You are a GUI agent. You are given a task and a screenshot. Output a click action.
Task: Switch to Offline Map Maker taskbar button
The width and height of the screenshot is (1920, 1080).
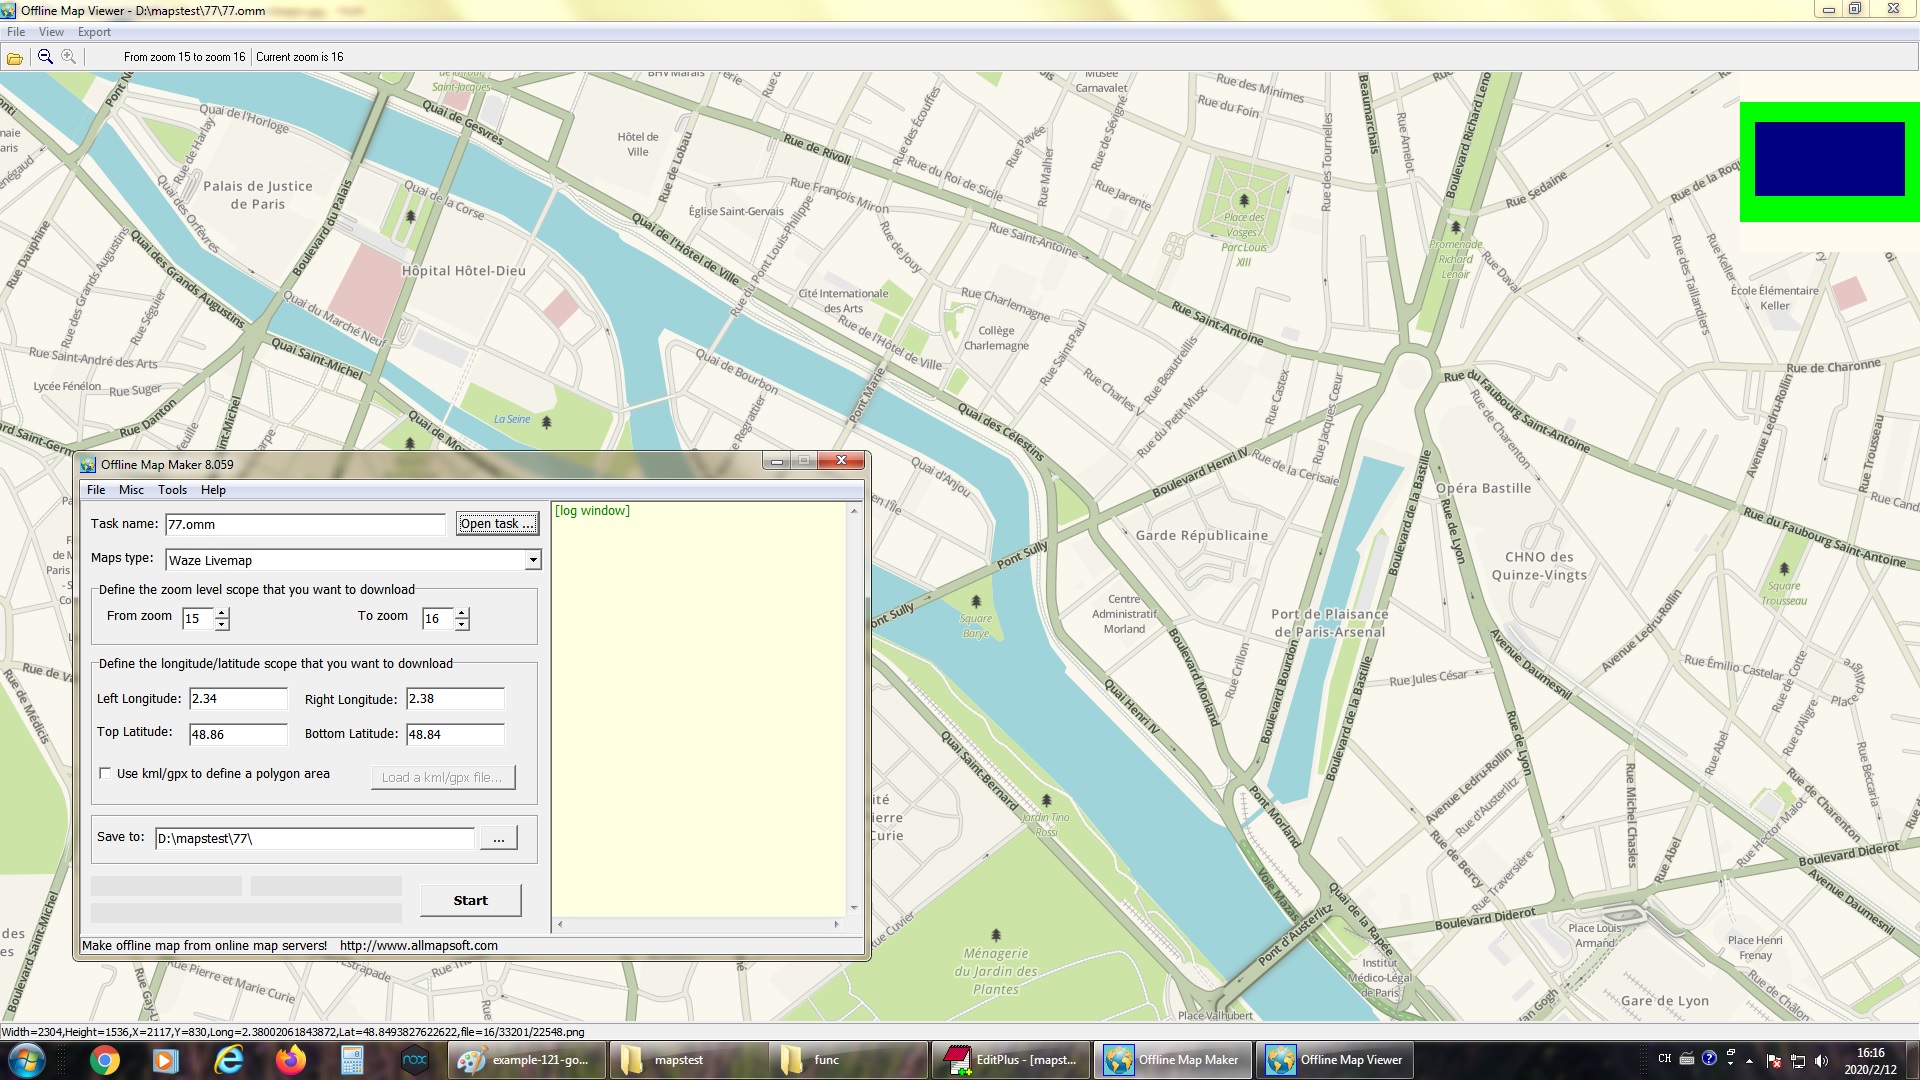[1172, 1060]
